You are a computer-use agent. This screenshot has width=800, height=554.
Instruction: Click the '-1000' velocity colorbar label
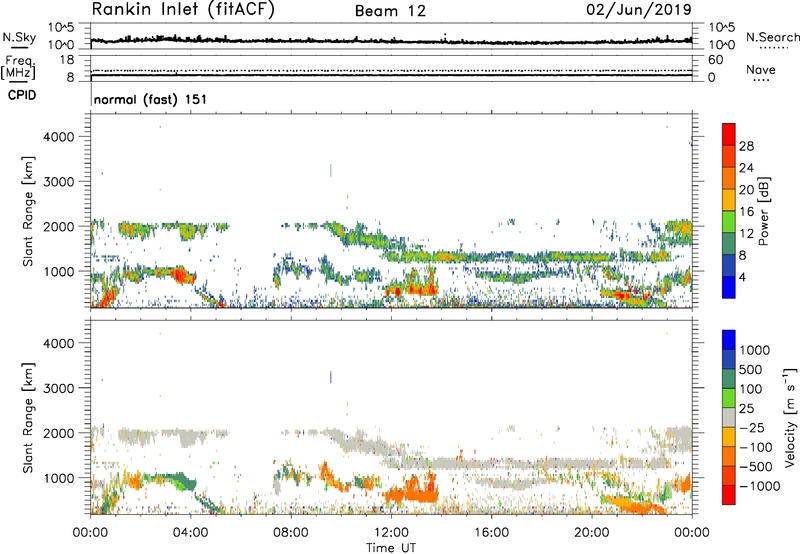click(x=759, y=486)
